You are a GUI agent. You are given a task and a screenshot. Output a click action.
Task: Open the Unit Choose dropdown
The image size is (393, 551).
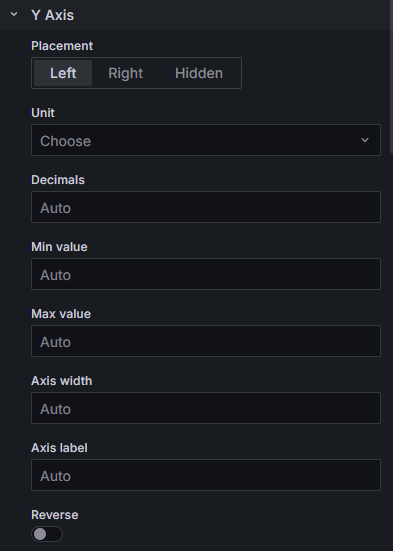(206, 140)
